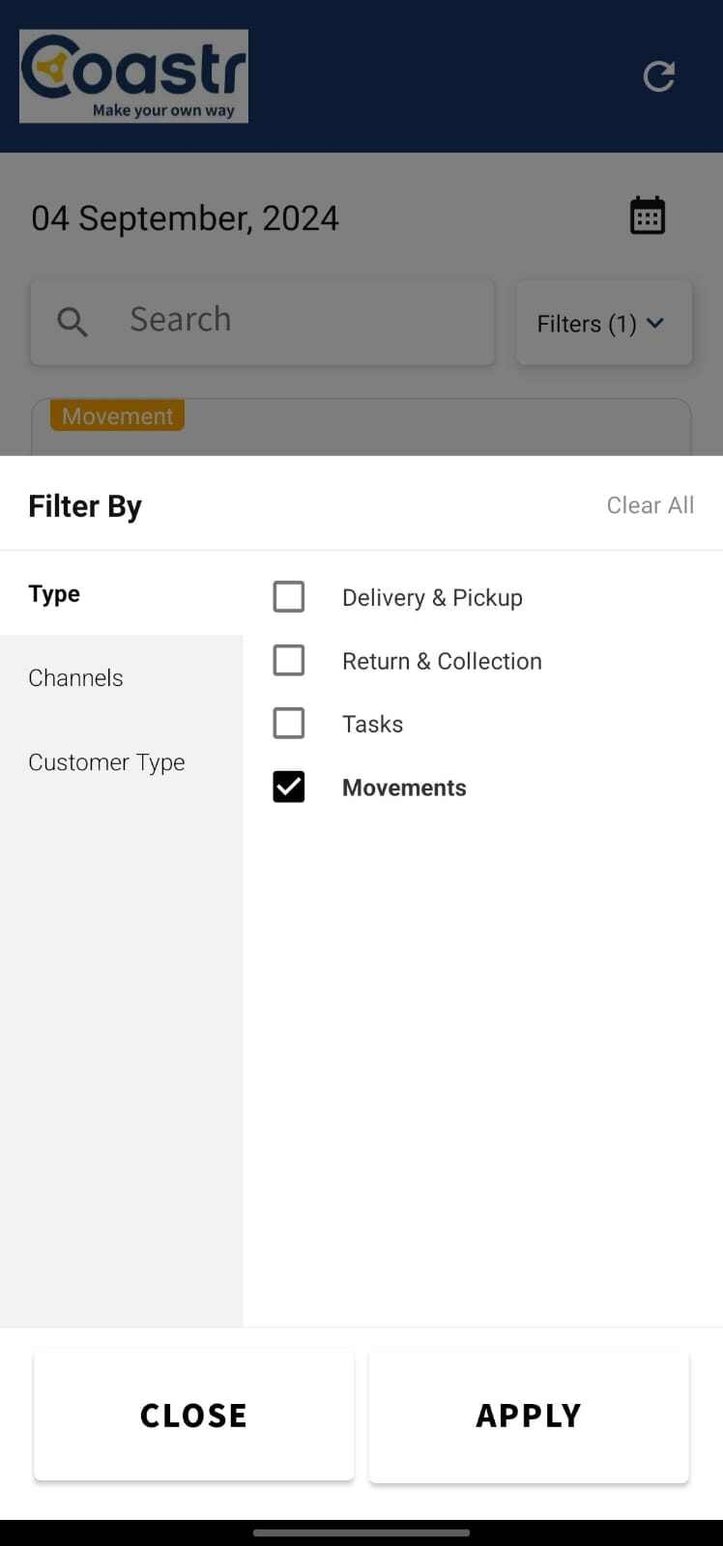
Task: Click the refresh icon in the header
Action: [x=658, y=75]
